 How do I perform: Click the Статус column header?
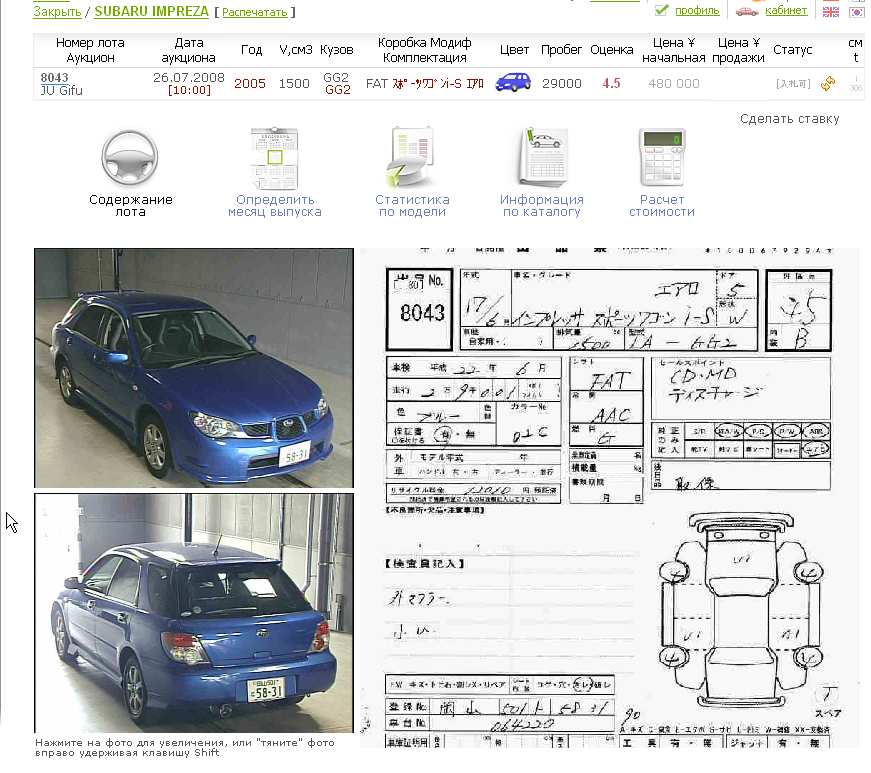tap(793, 50)
